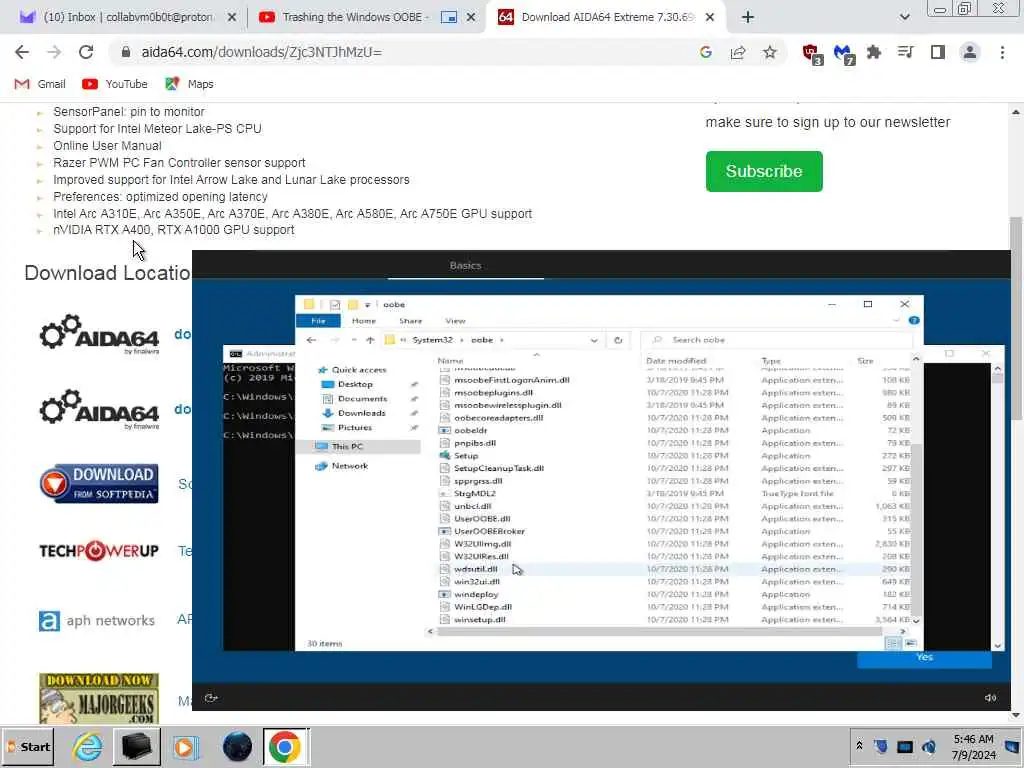Click the 5:46 AM taskbar clock

(x=973, y=747)
